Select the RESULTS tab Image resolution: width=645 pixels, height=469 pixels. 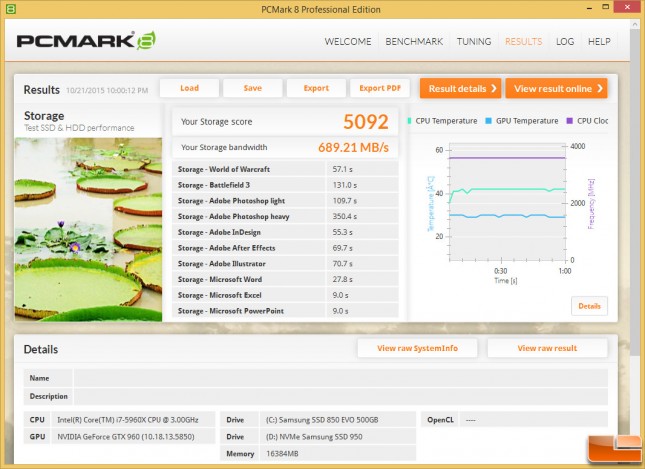click(523, 42)
